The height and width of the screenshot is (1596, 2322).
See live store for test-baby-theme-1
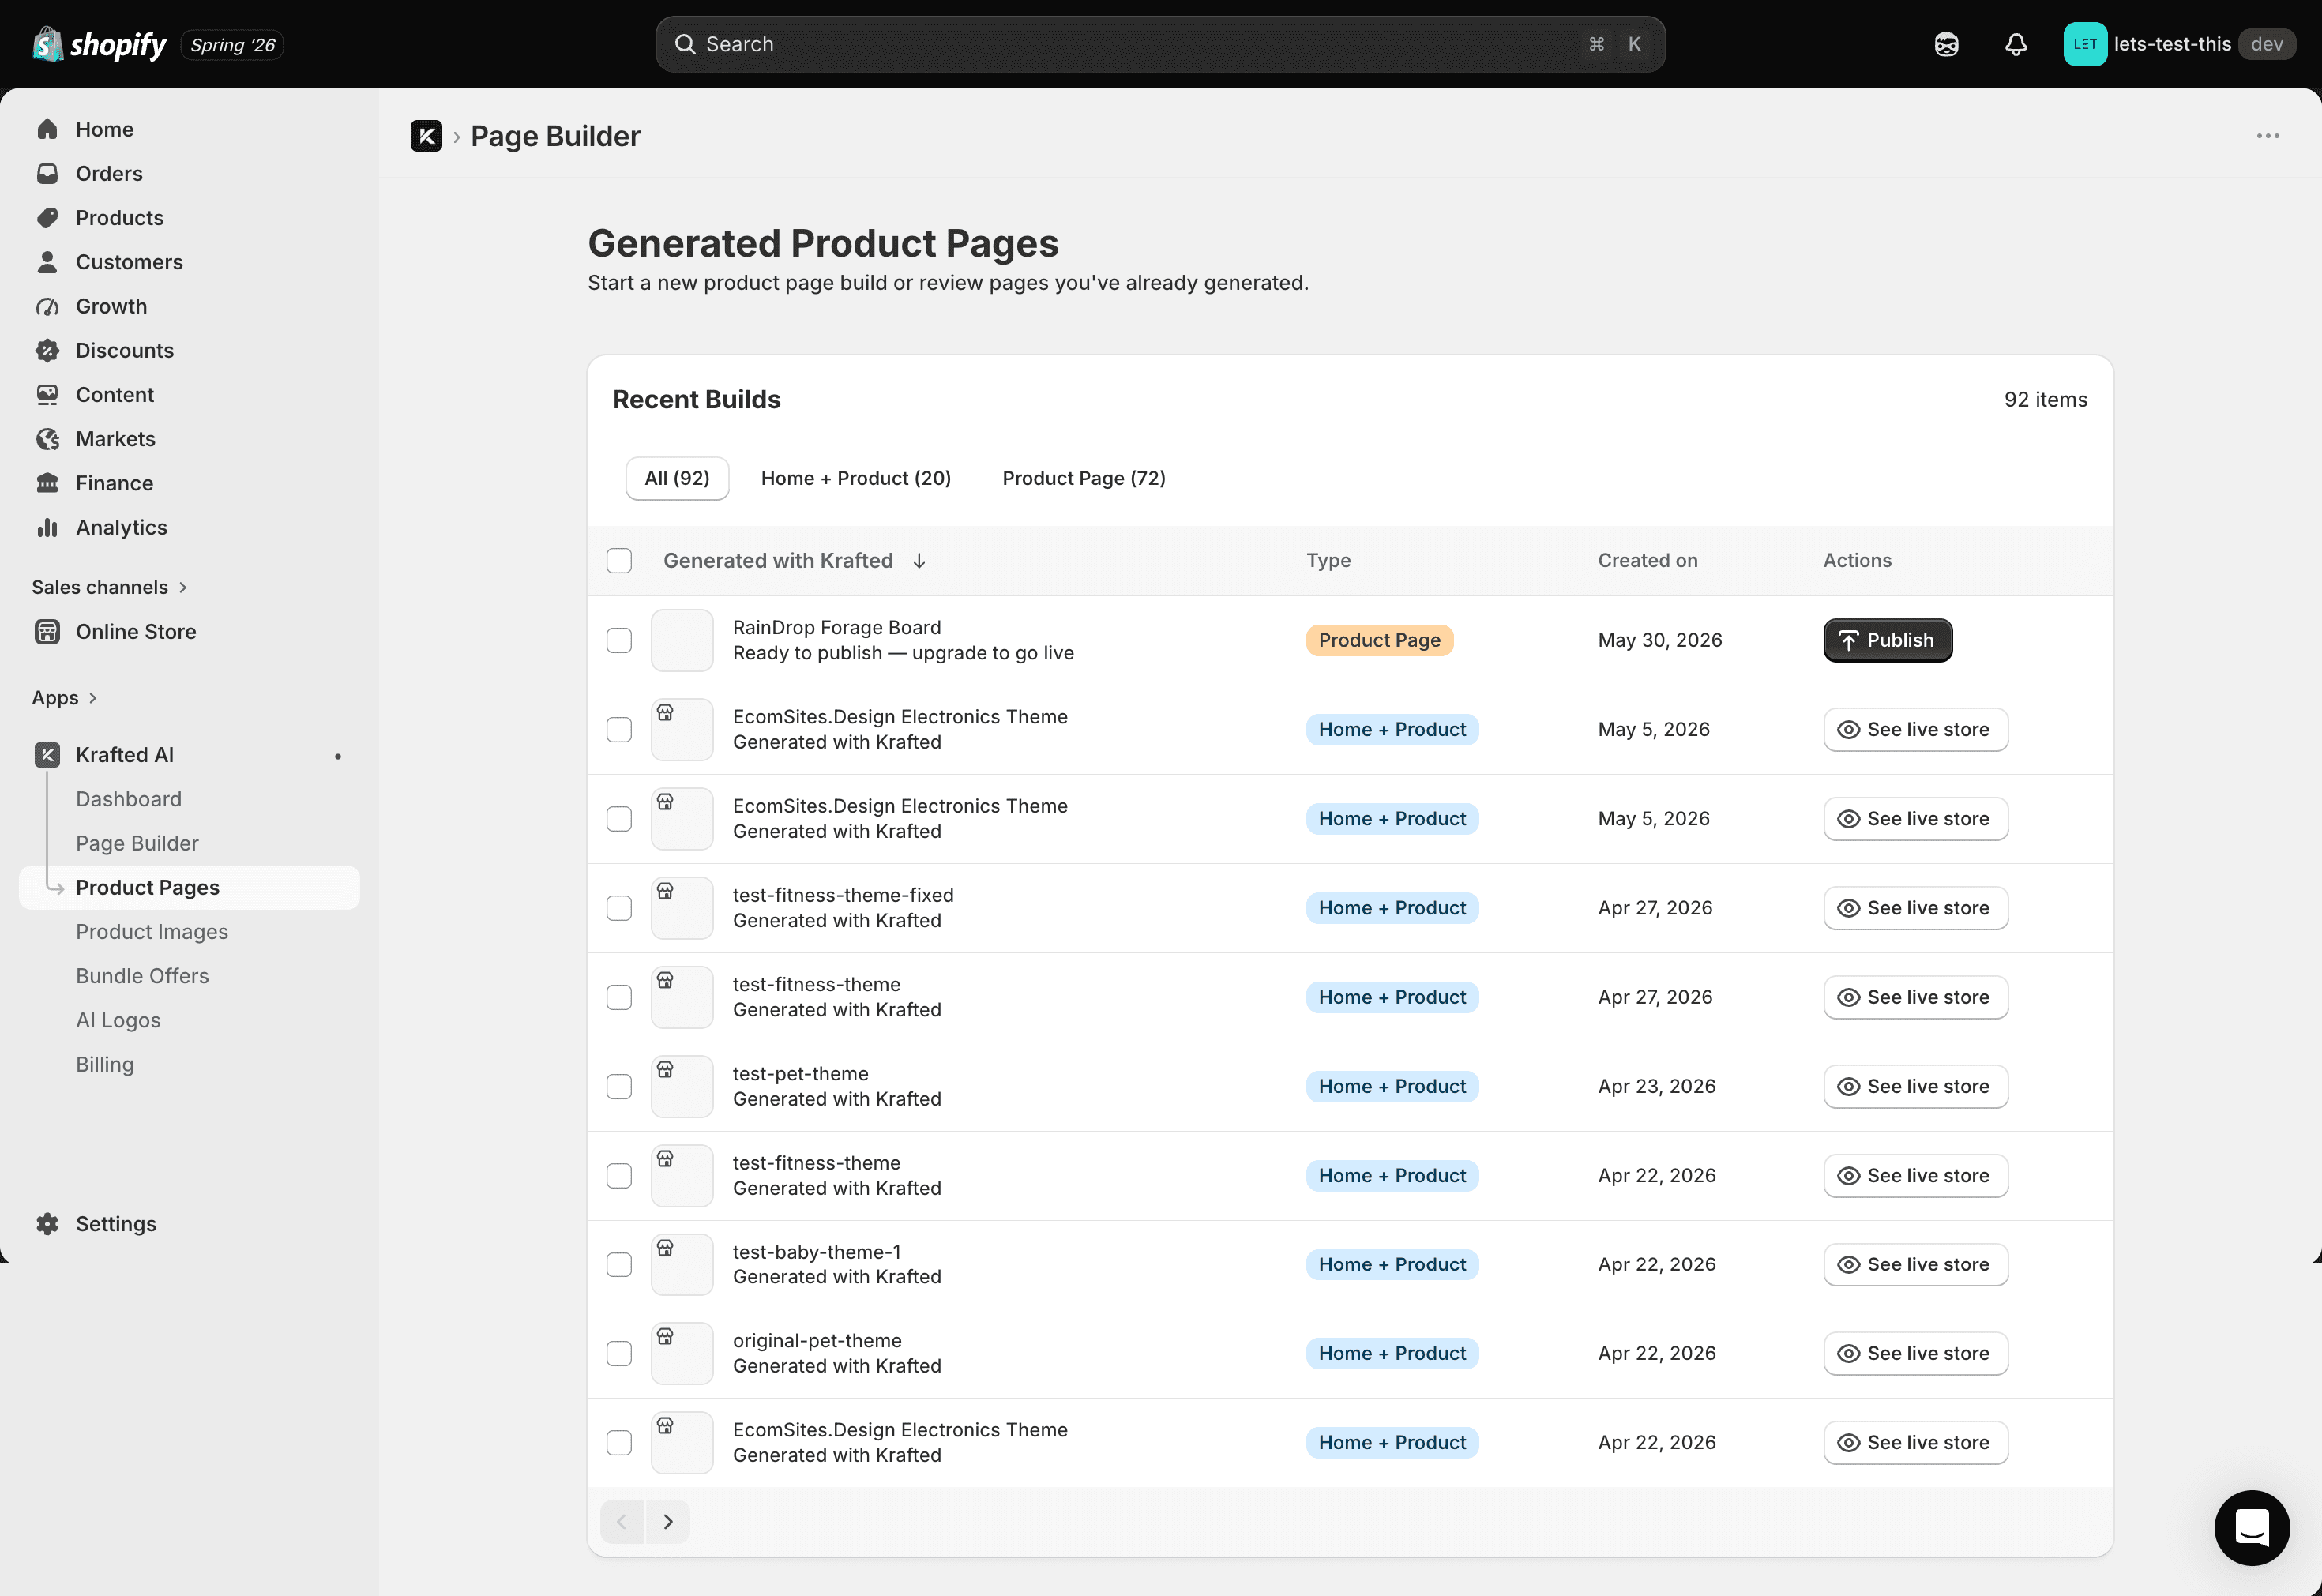(1915, 1264)
